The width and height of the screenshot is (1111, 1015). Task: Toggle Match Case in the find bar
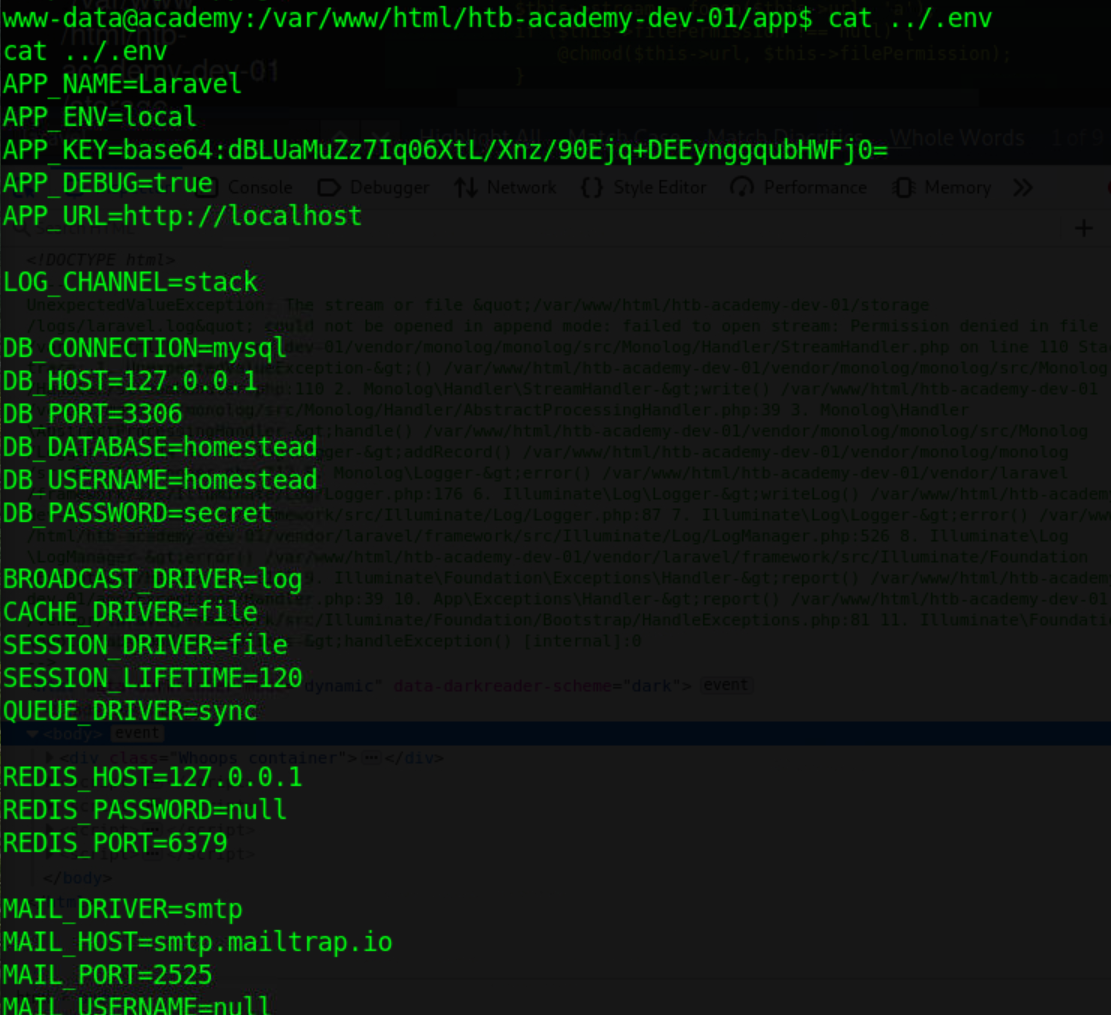624,137
